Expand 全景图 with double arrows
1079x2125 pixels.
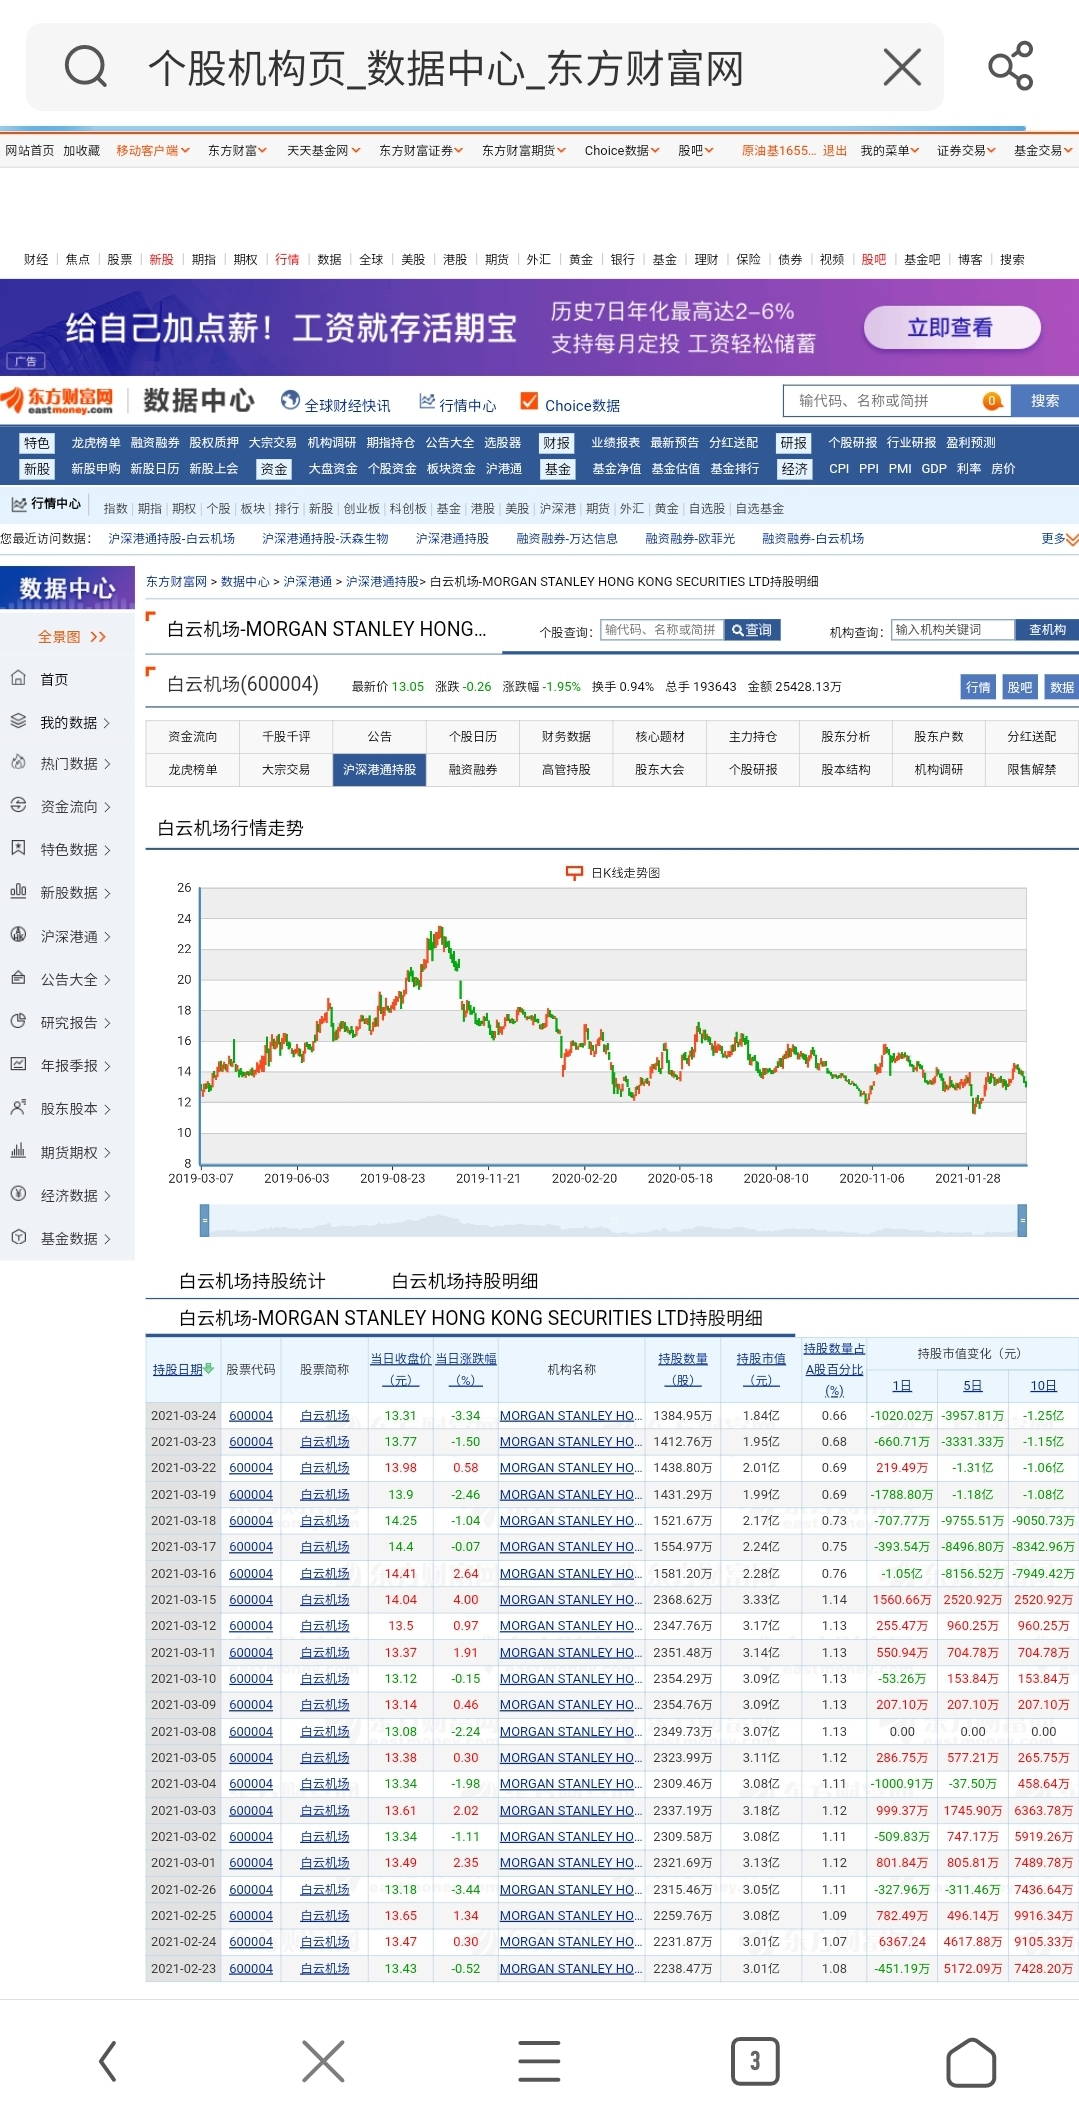(x=72, y=636)
